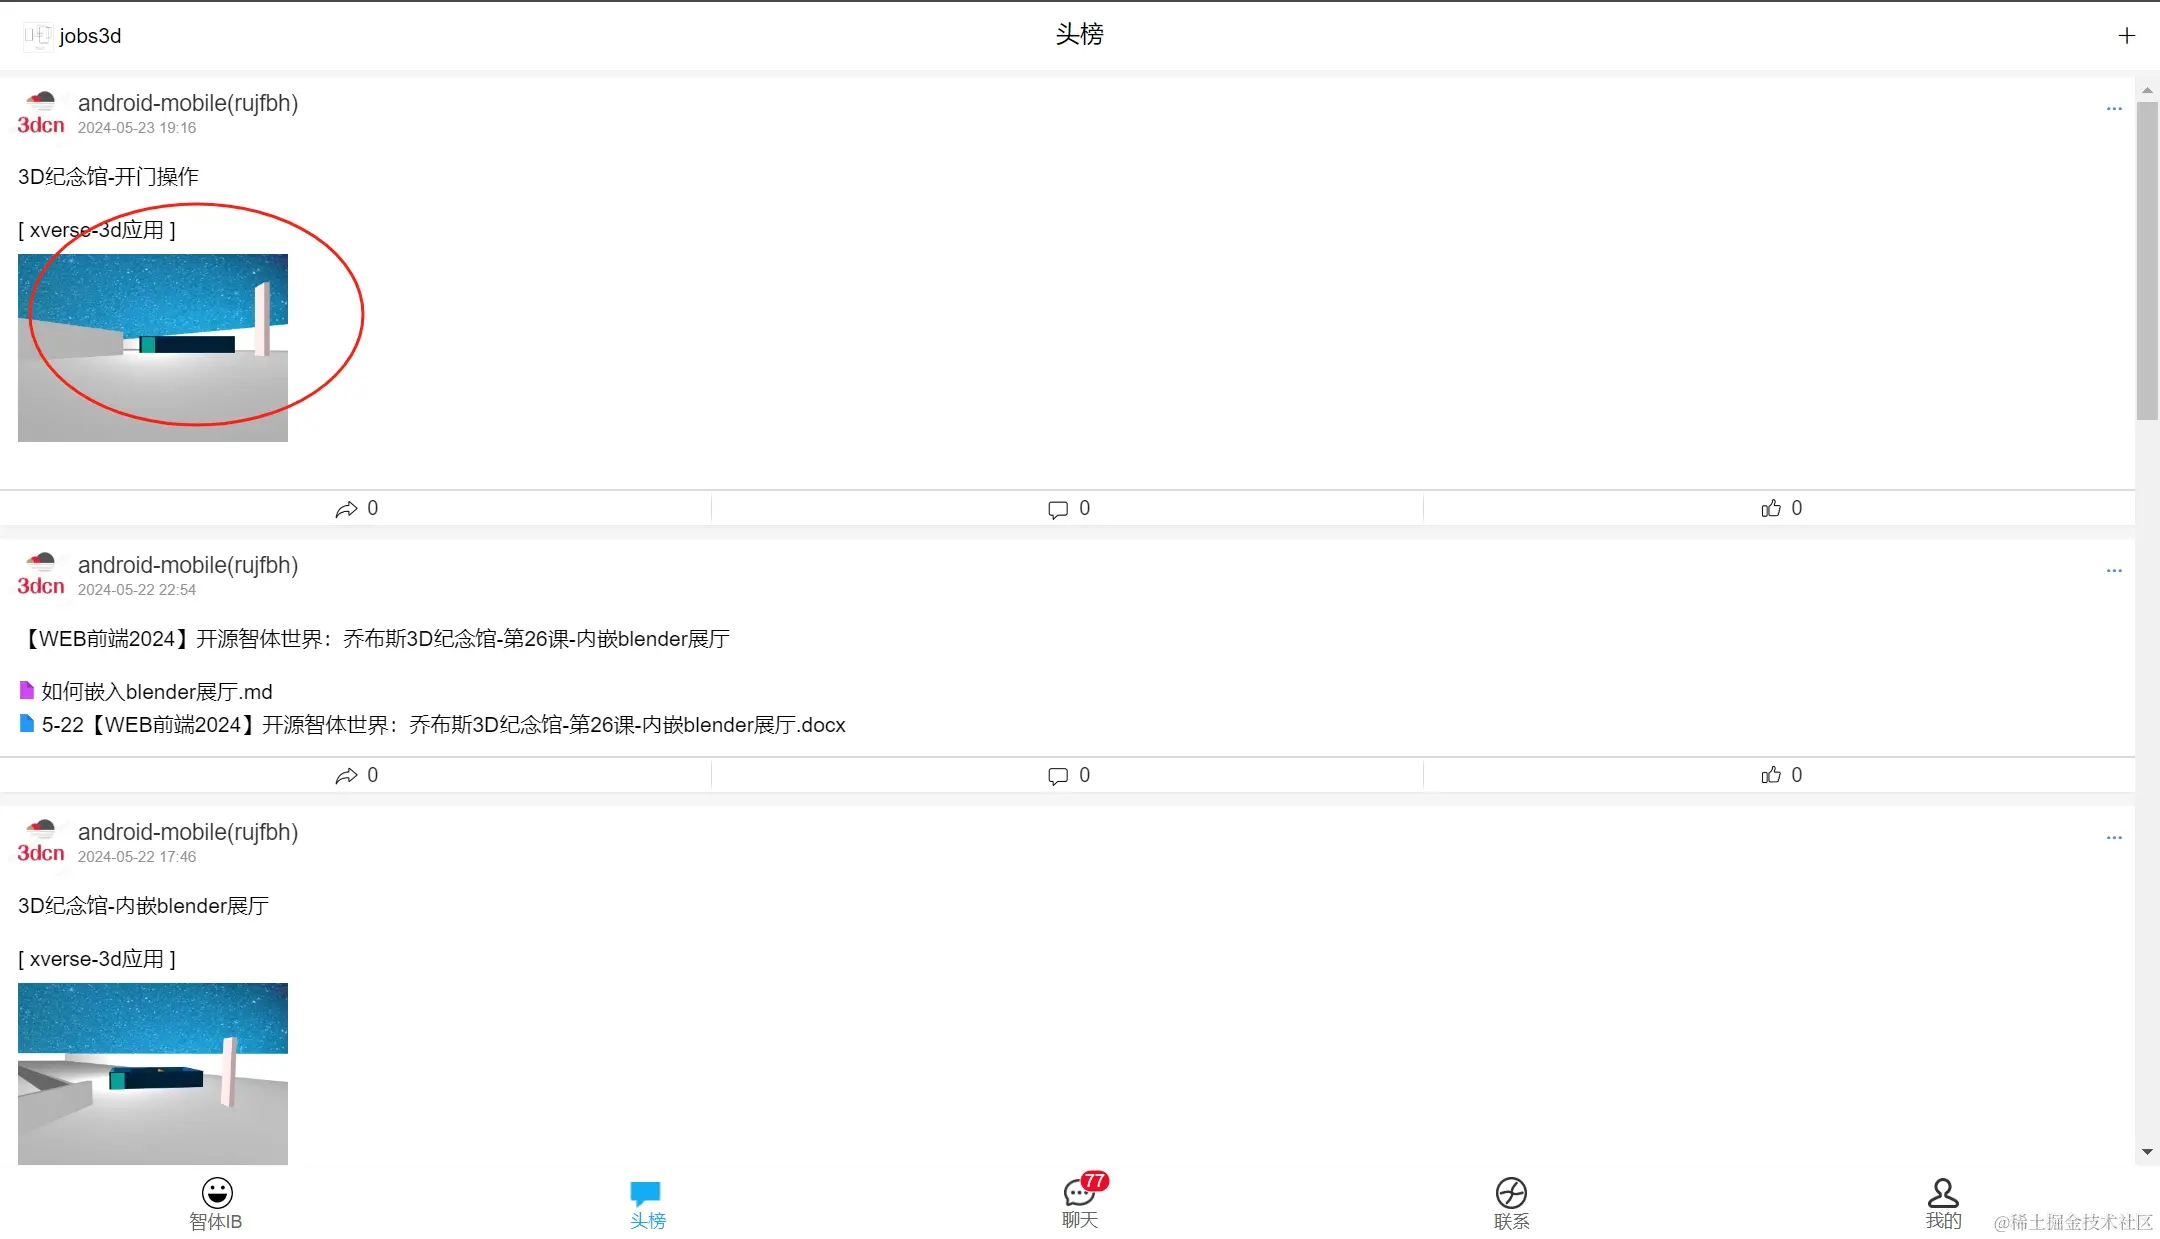Toggle like on the blender展厅 post

pos(1770,774)
